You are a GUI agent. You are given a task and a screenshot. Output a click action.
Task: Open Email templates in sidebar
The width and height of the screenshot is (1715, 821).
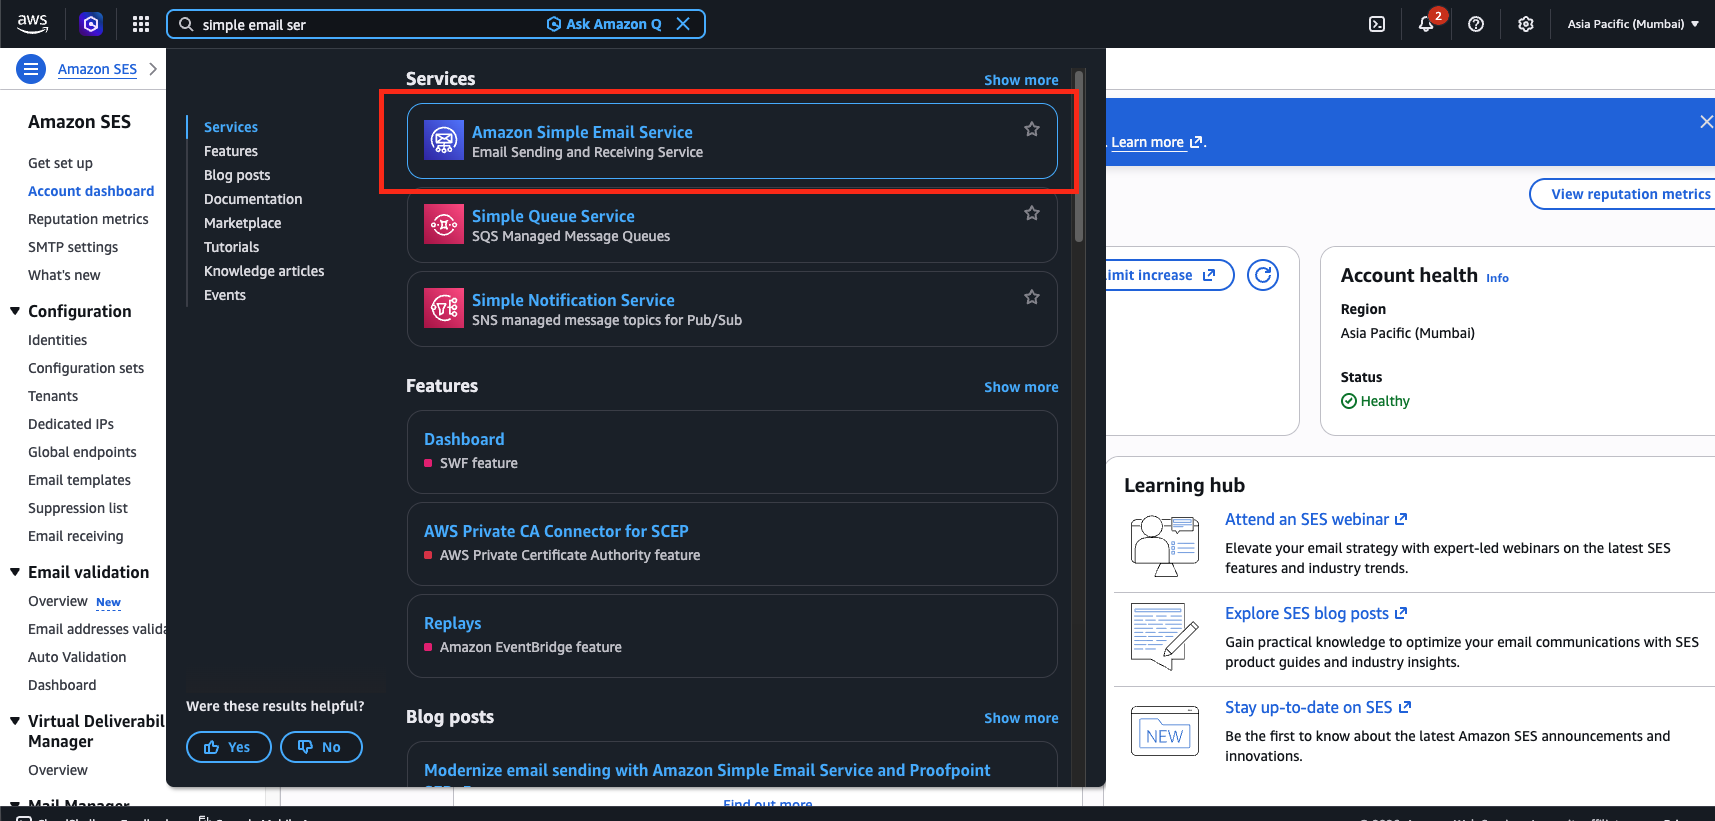[79, 480]
